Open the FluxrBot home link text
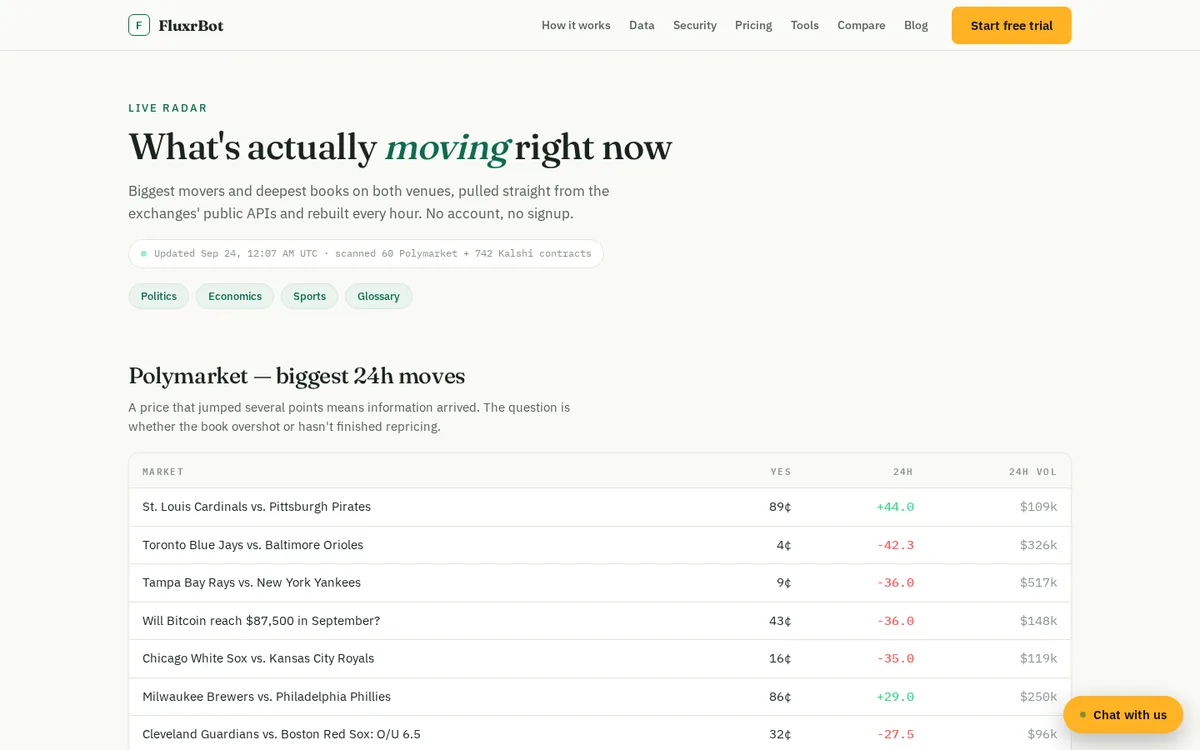The image size is (1200, 750). click(x=191, y=25)
